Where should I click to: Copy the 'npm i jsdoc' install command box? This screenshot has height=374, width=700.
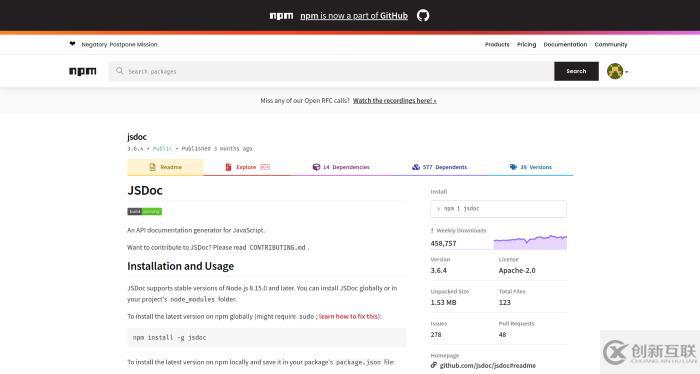click(499, 209)
